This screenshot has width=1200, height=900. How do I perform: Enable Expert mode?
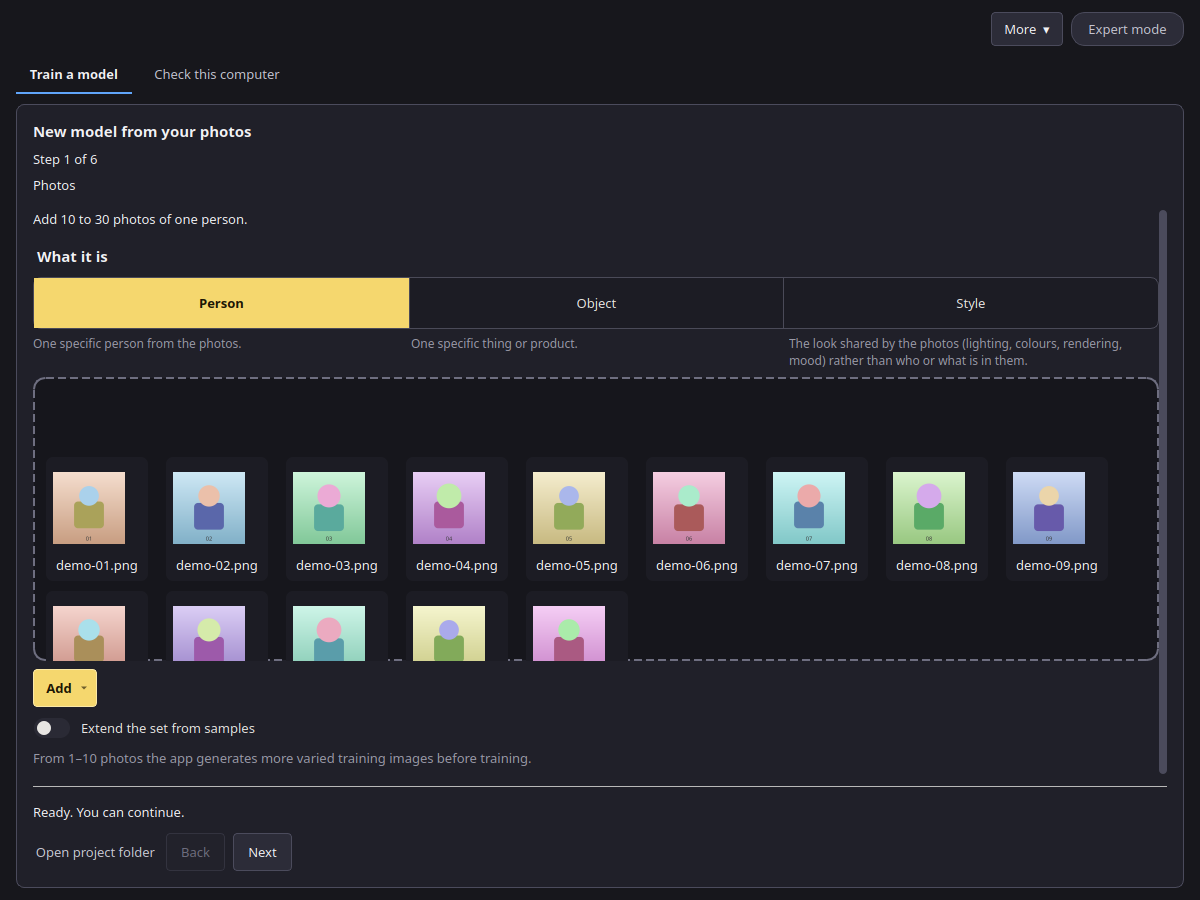click(x=1127, y=29)
